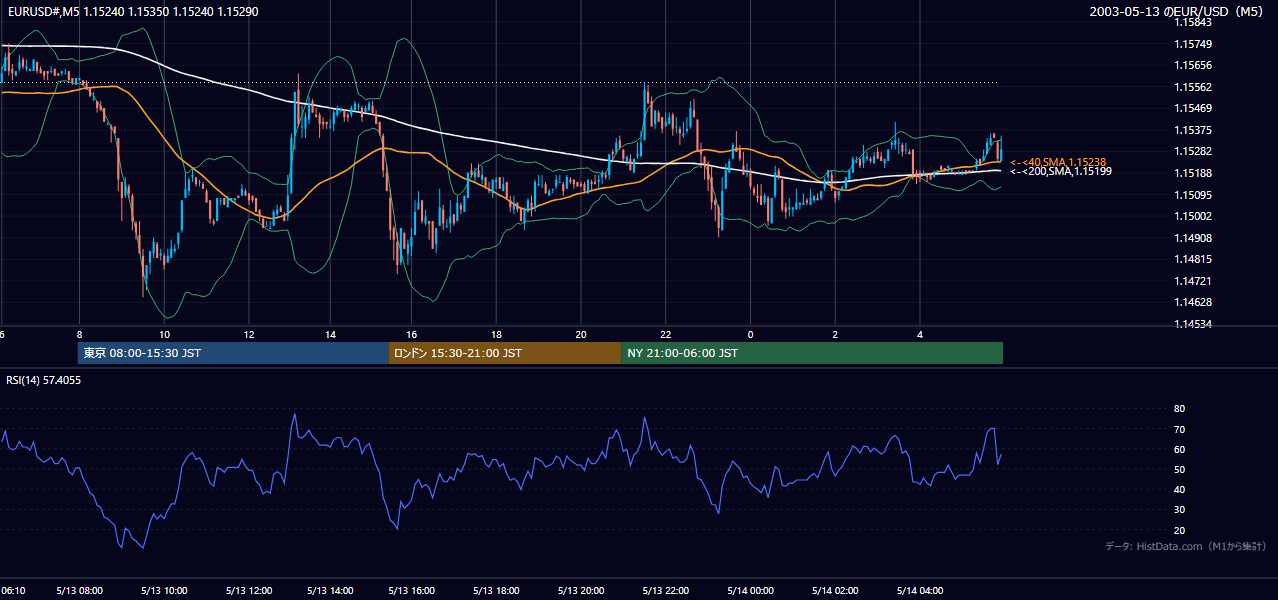Click RSI axis level 50
This screenshot has width=1278, height=600.
1179,469
